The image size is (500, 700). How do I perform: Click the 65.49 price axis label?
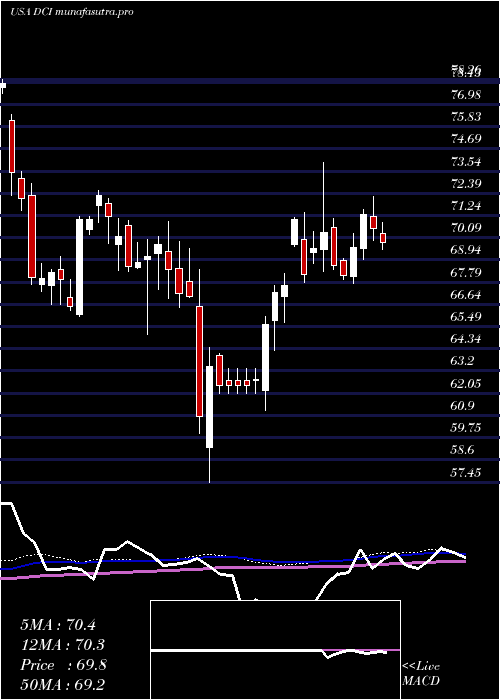pos(467,317)
